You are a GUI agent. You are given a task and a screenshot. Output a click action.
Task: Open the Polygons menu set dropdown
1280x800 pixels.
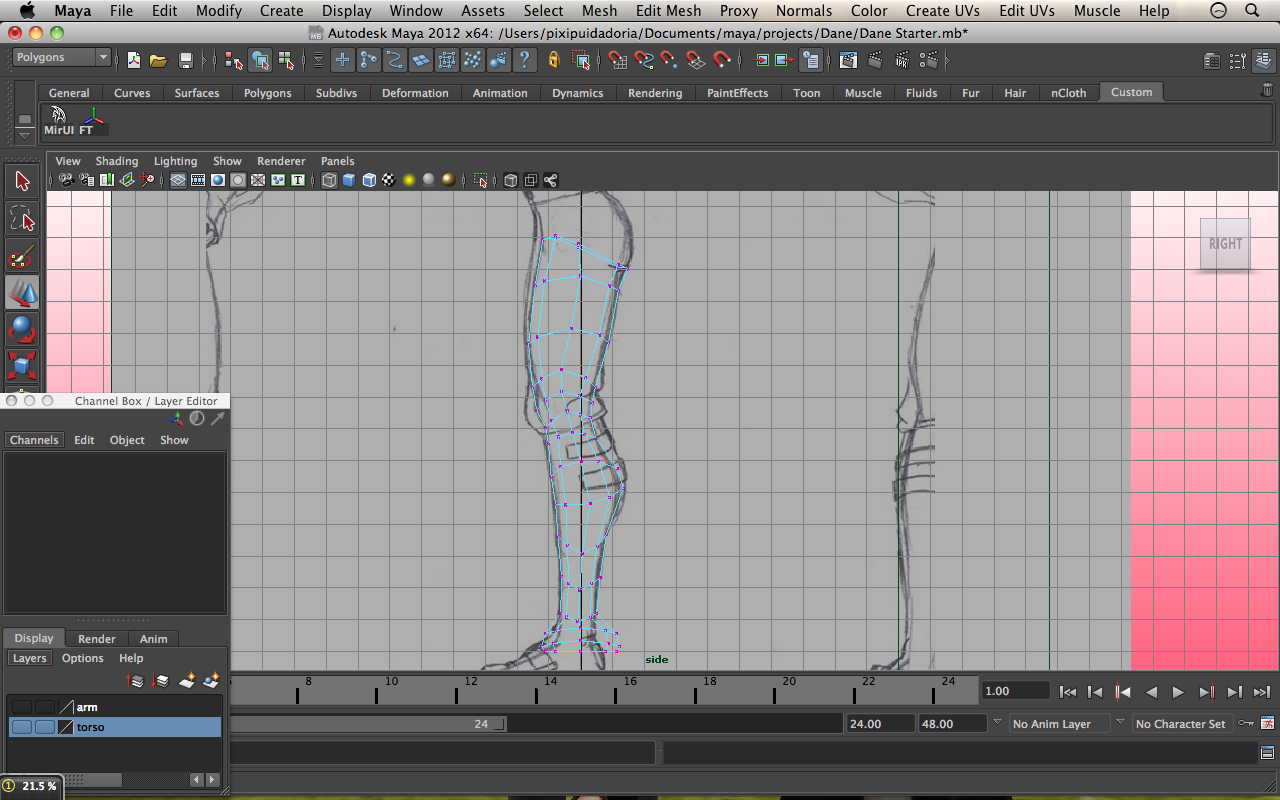click(x=61, y=58)
